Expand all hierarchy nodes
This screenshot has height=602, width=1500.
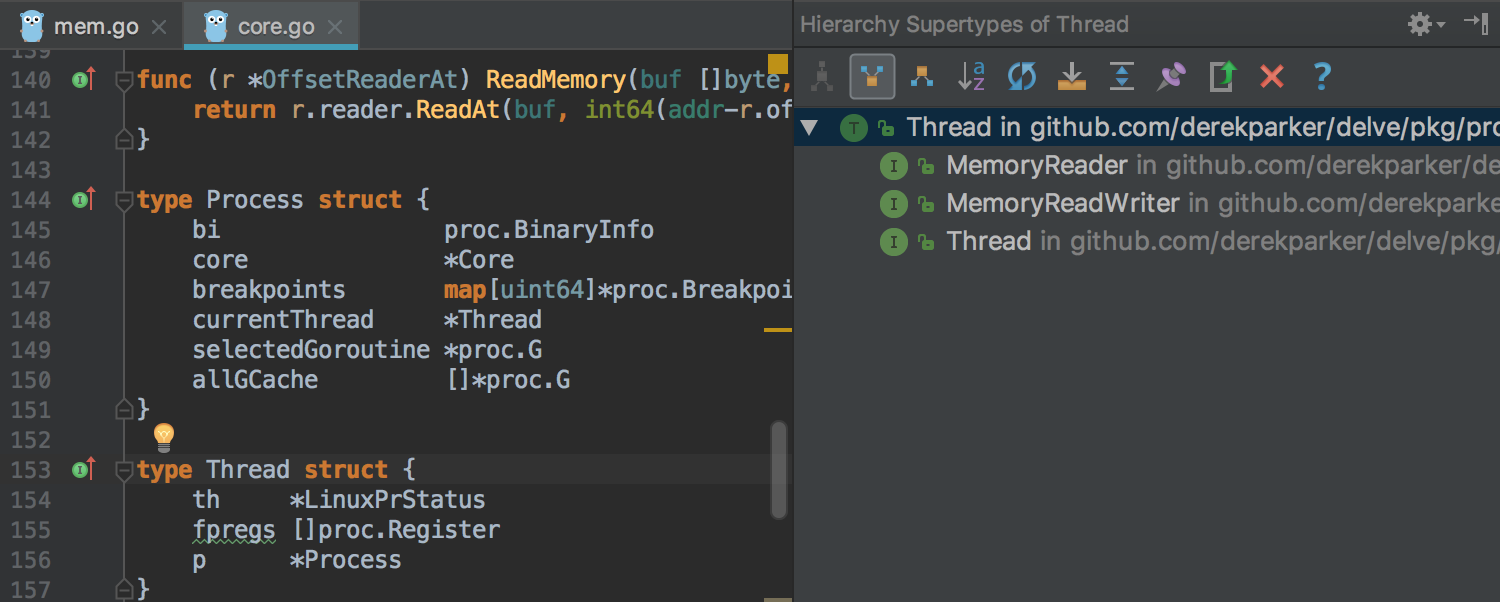point(1122,77)
